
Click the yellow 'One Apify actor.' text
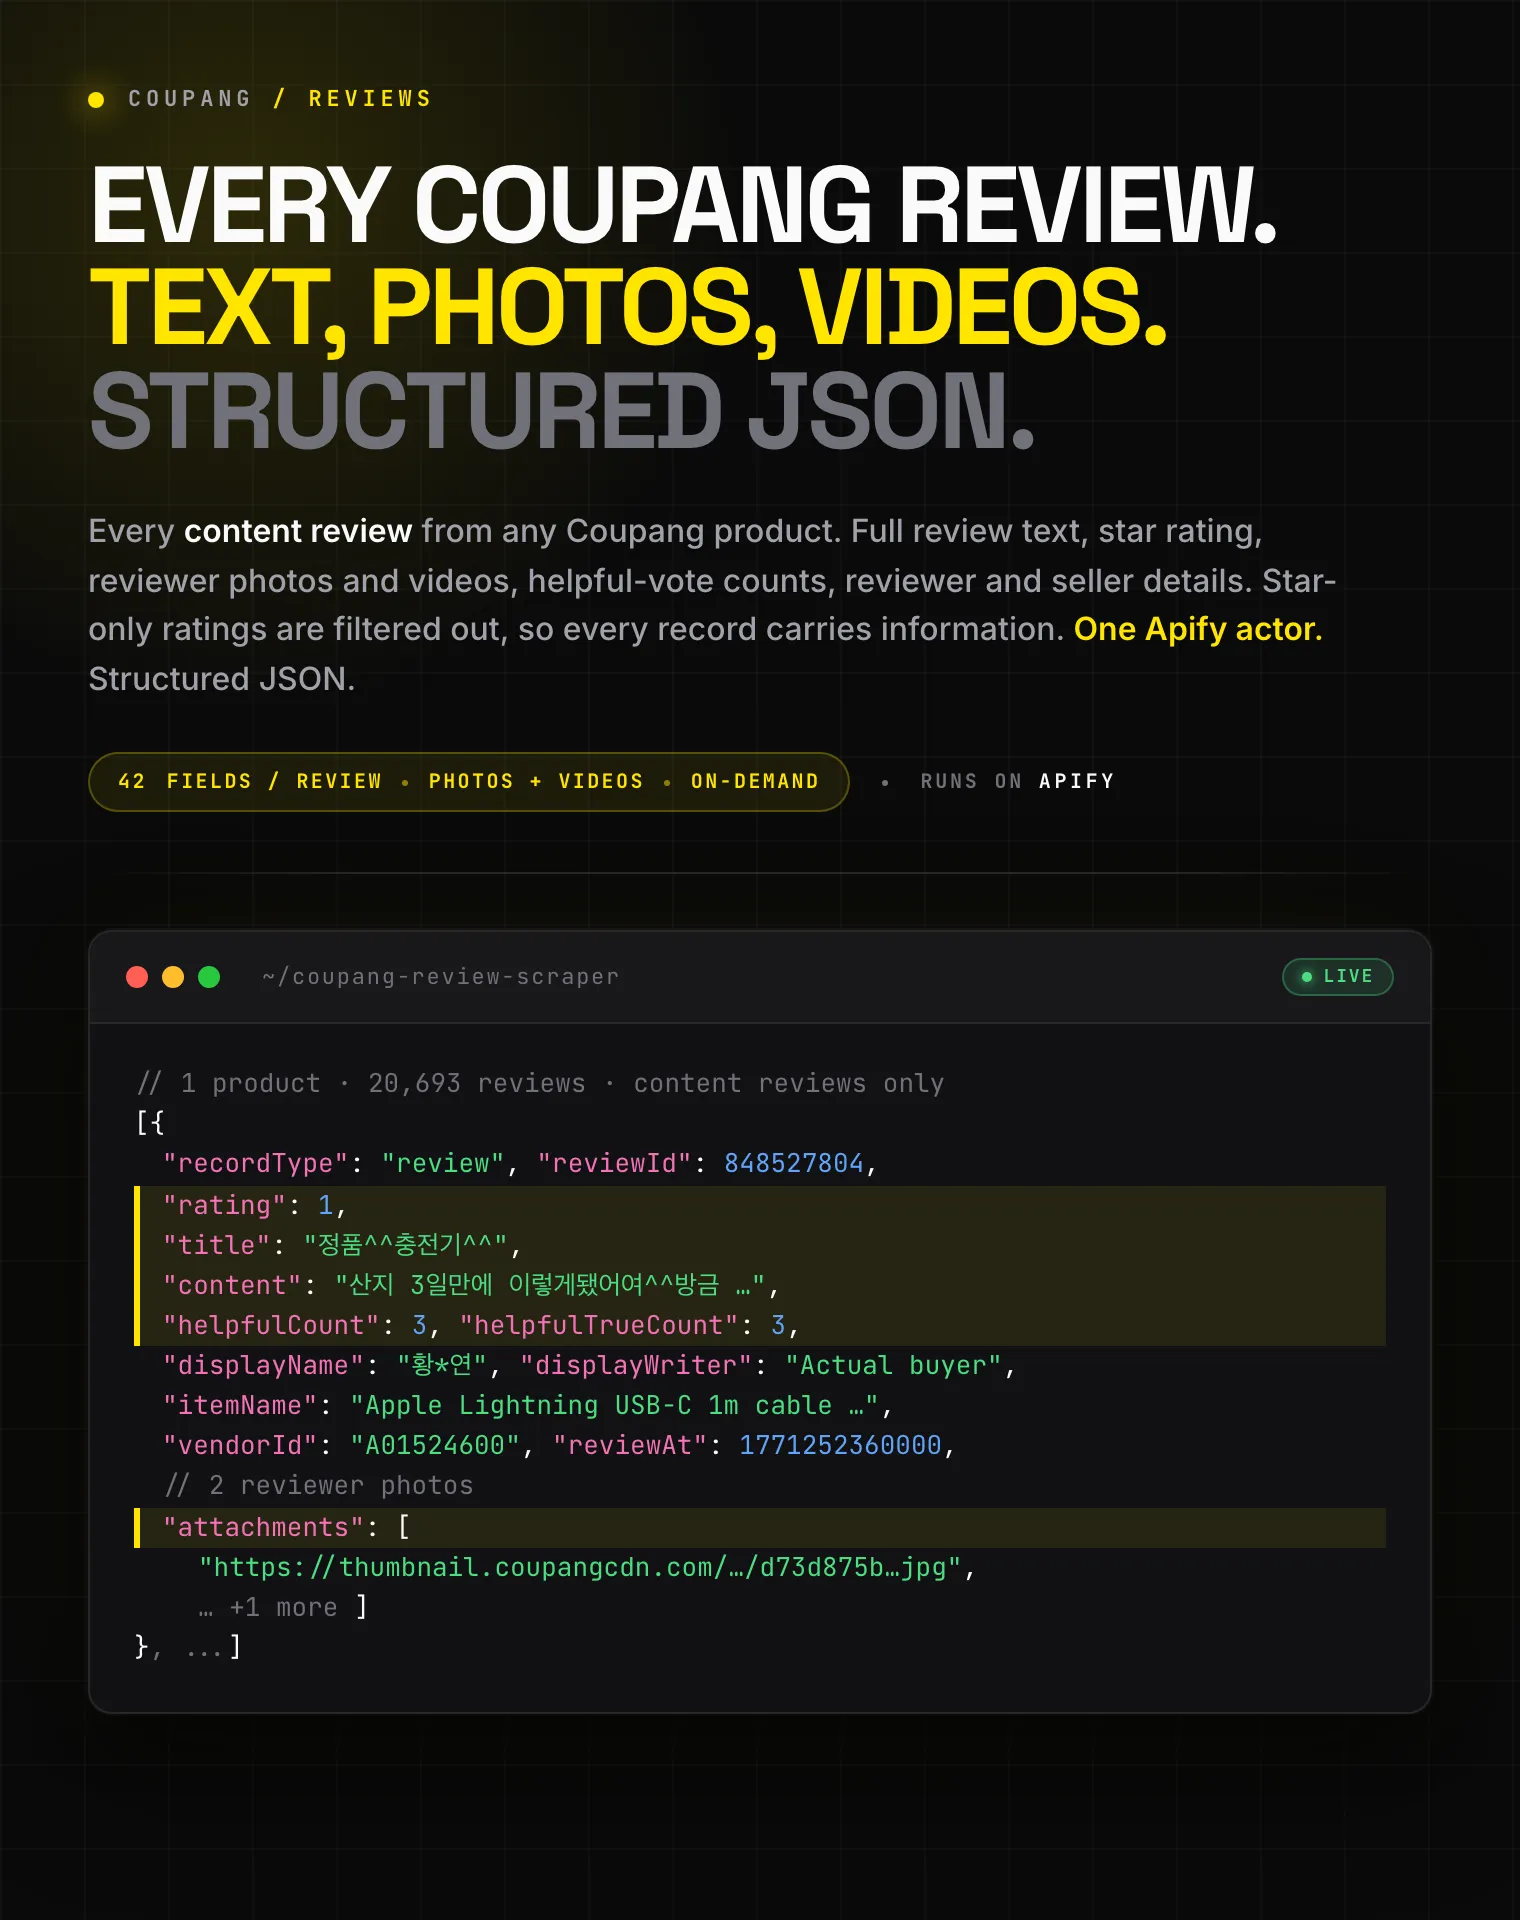tap(1198, 629)
